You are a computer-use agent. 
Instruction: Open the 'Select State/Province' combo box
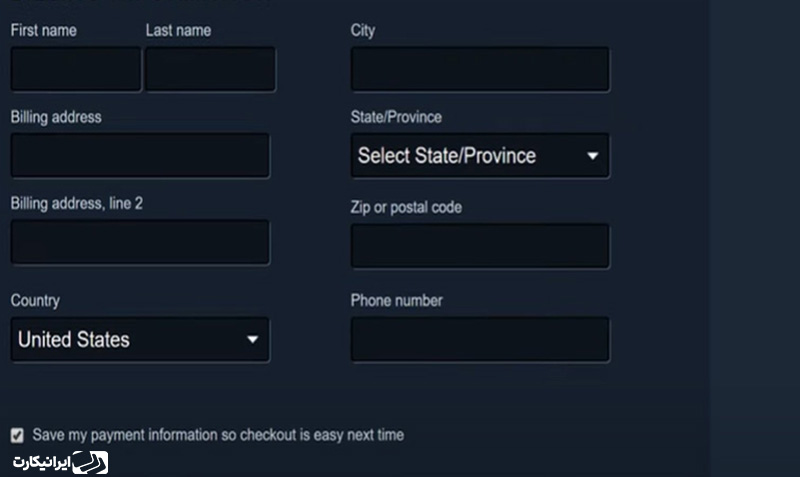click(x=480, y=156)
